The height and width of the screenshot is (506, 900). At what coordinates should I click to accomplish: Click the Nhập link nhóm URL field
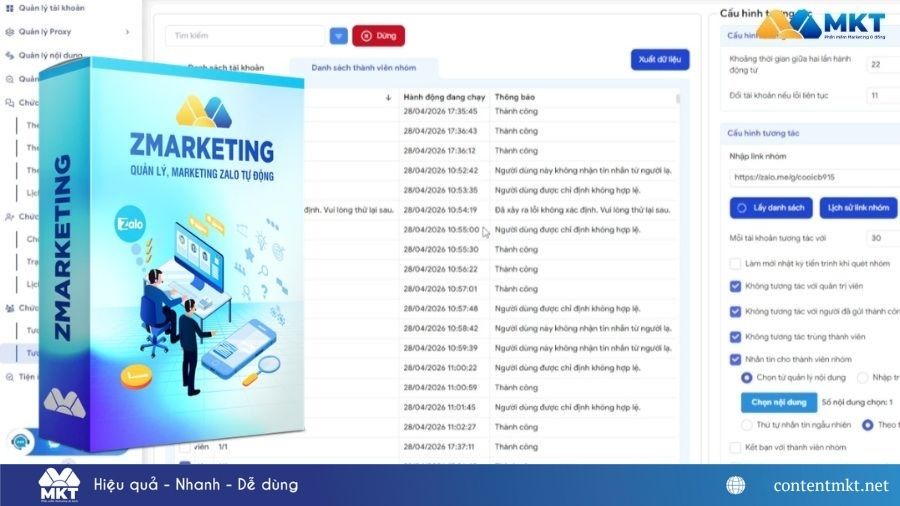(x=814, y=177)
